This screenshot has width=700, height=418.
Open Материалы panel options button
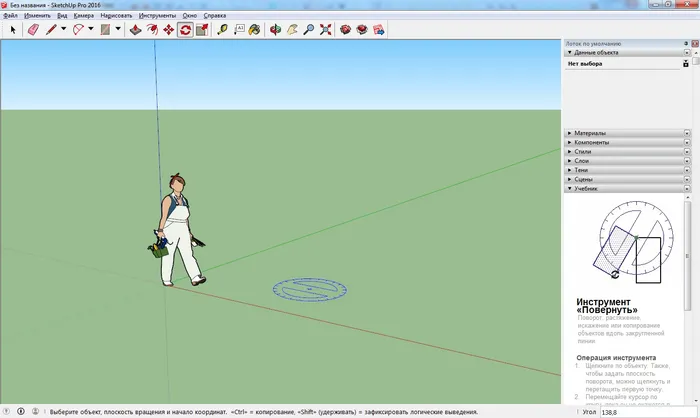[687, 133]
